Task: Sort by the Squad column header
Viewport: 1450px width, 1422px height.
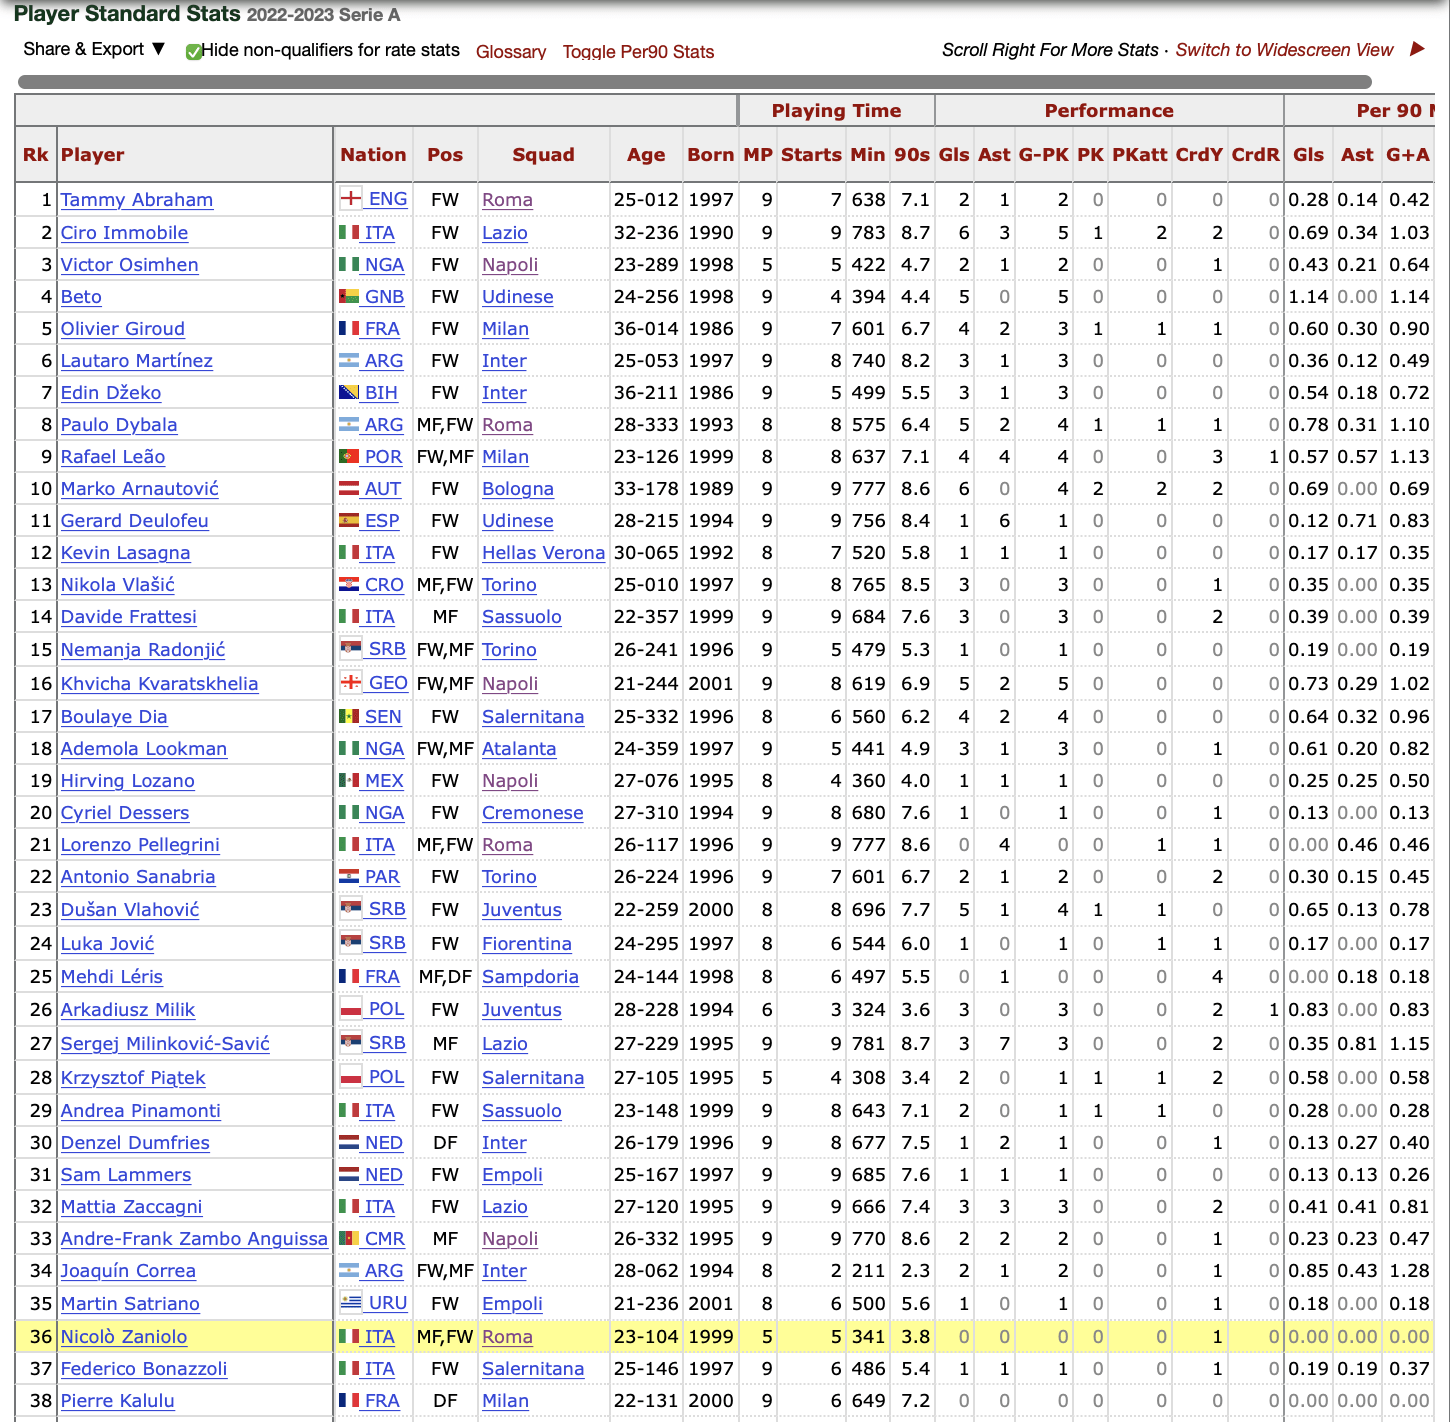Action: [543, 155]
